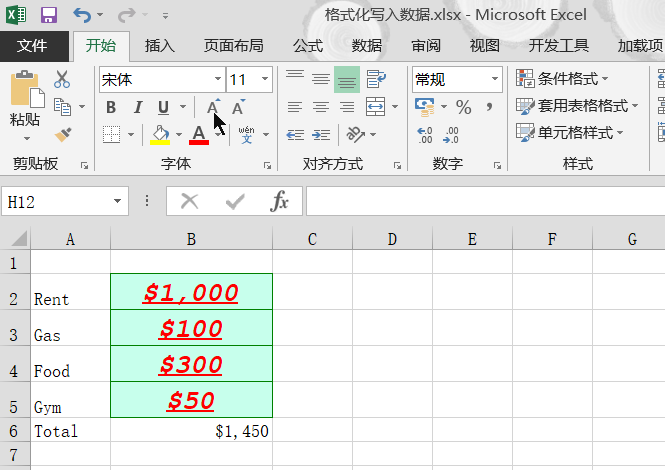Screen dimensions: 665x470
Task: Expand the 粘贴 paste options arrow
Action: tap(26, 138)
